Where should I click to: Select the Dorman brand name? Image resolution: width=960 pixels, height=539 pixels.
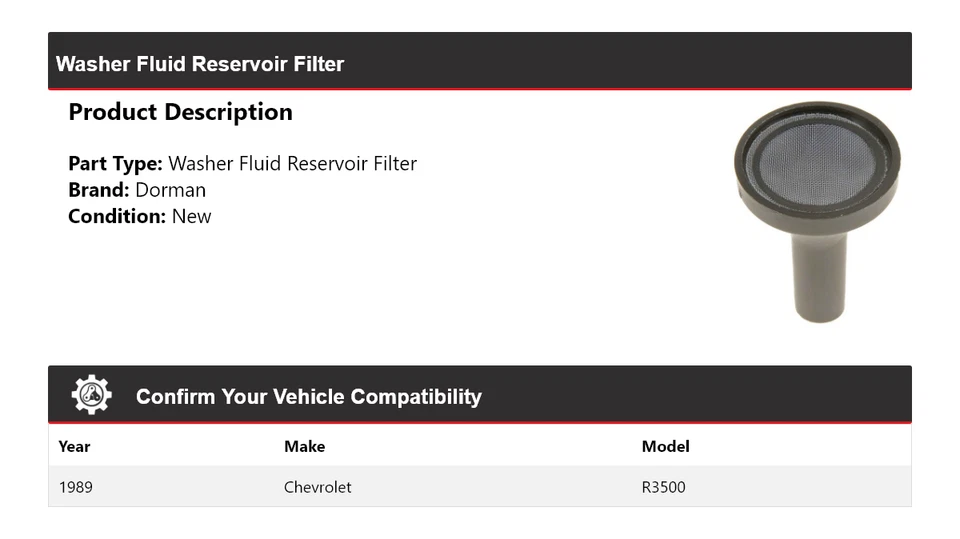170,190
